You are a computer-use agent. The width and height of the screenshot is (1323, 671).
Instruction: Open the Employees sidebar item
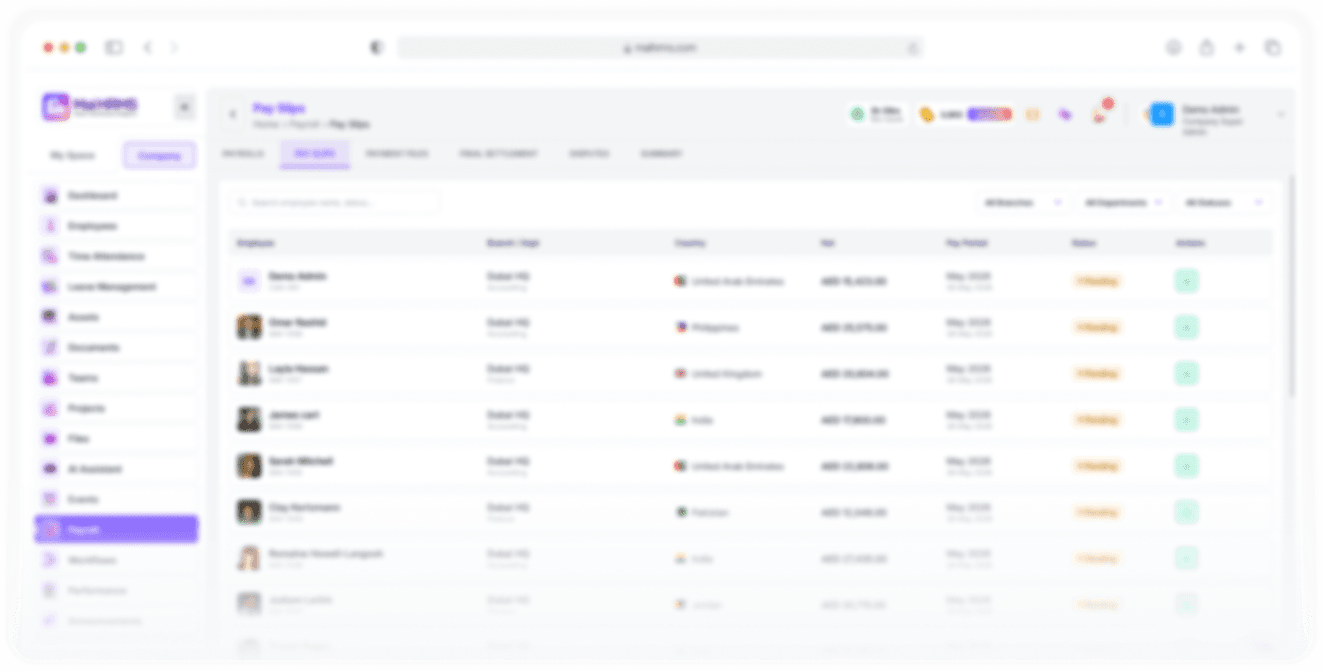click(x=116, y=226)
